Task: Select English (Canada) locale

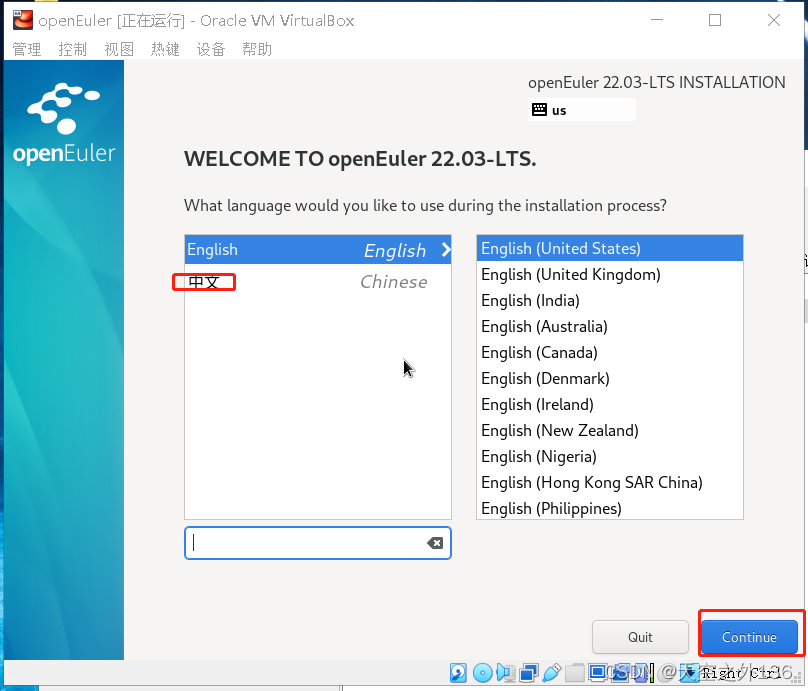Action: (610, 352)
